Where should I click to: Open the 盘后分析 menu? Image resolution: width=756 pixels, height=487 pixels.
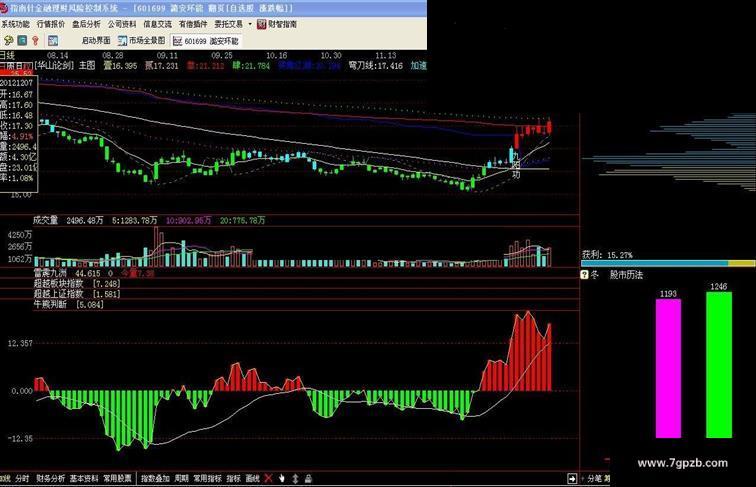point(86,24)
